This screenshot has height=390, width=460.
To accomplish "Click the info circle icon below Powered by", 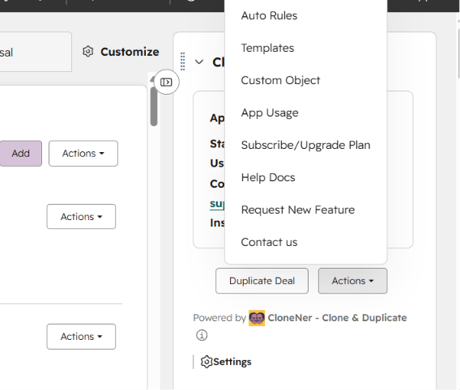I will pos(202,335).
